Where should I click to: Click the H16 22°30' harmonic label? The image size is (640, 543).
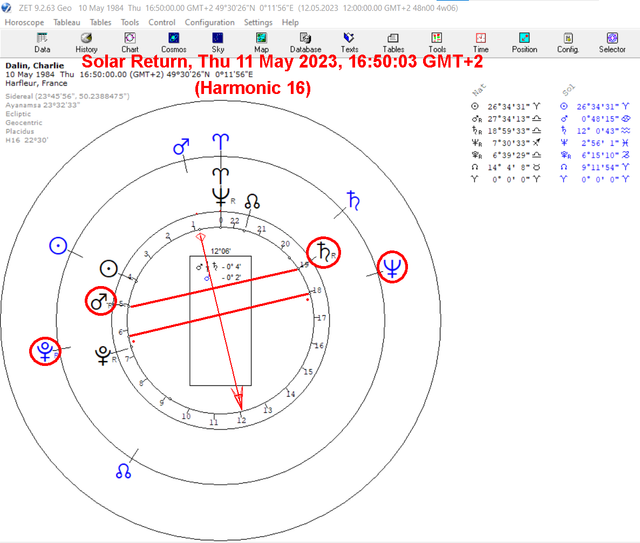pyautogui.click(x=27, y=140)
